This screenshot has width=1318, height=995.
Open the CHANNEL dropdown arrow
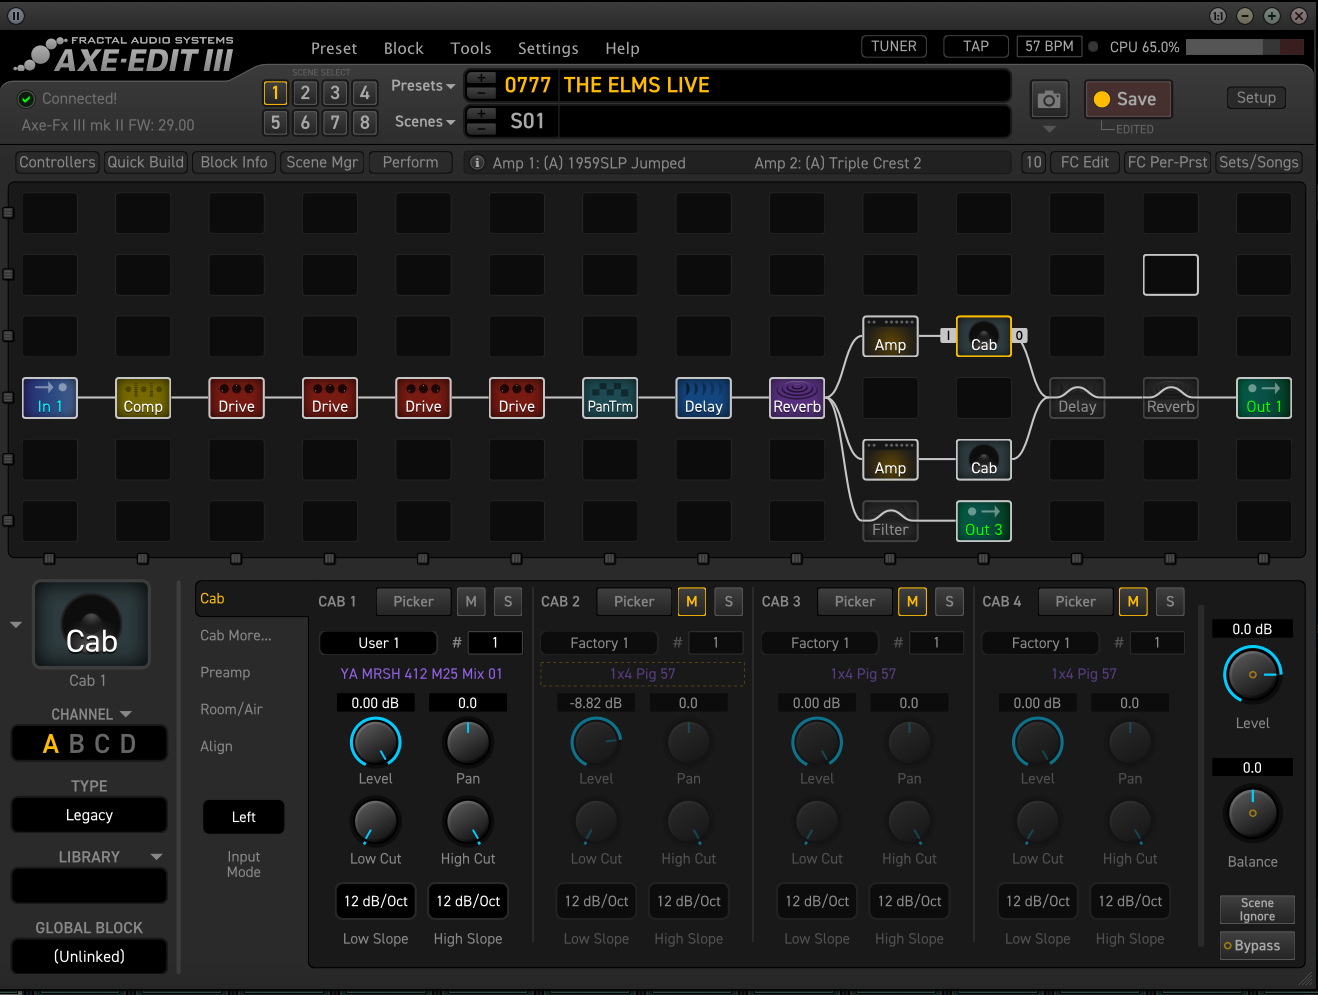pos(126,714)
